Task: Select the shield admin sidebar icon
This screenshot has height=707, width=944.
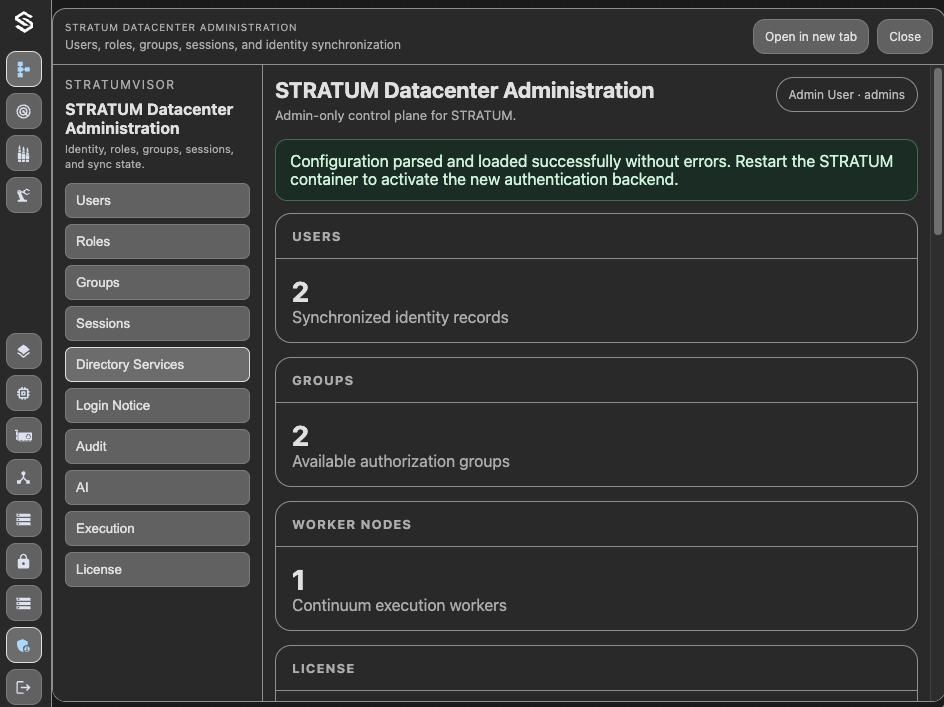Action: (24, 646)
